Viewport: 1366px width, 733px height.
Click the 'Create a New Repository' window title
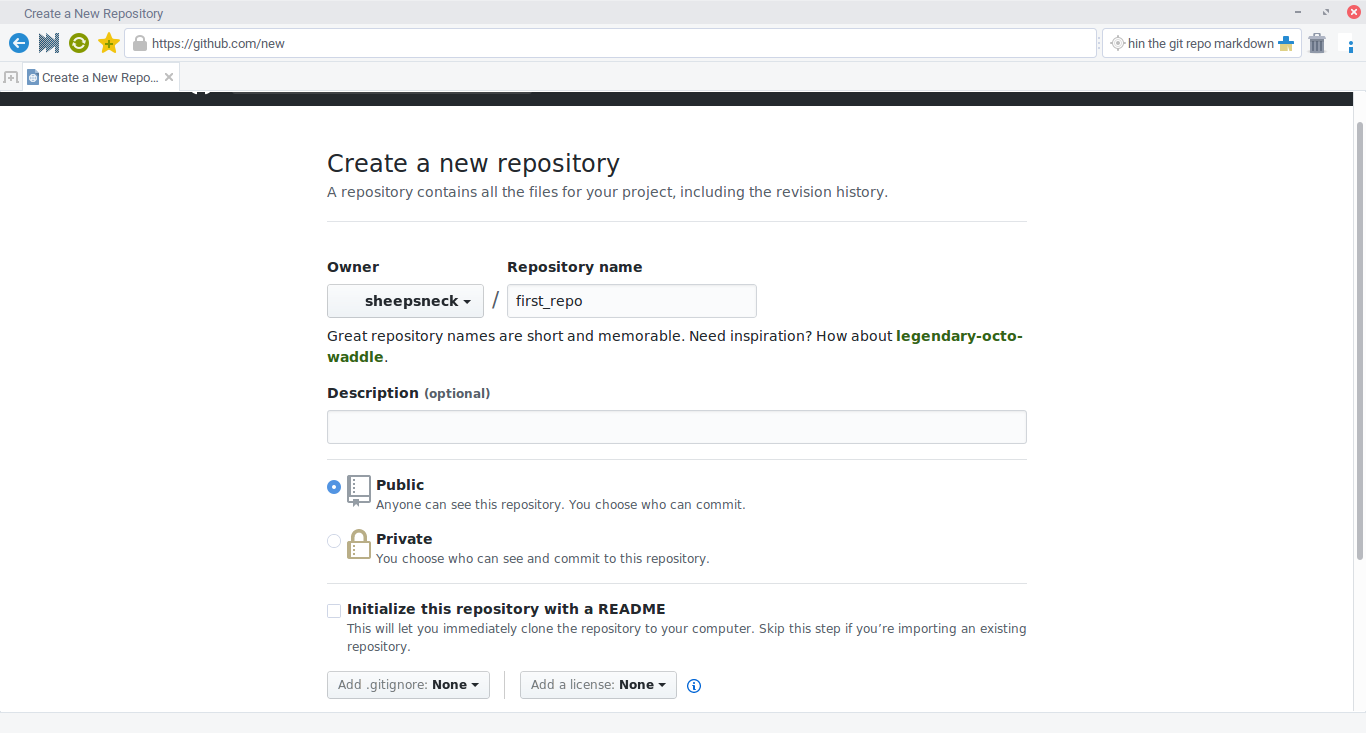pyautogui.click(x=94, y=13)
